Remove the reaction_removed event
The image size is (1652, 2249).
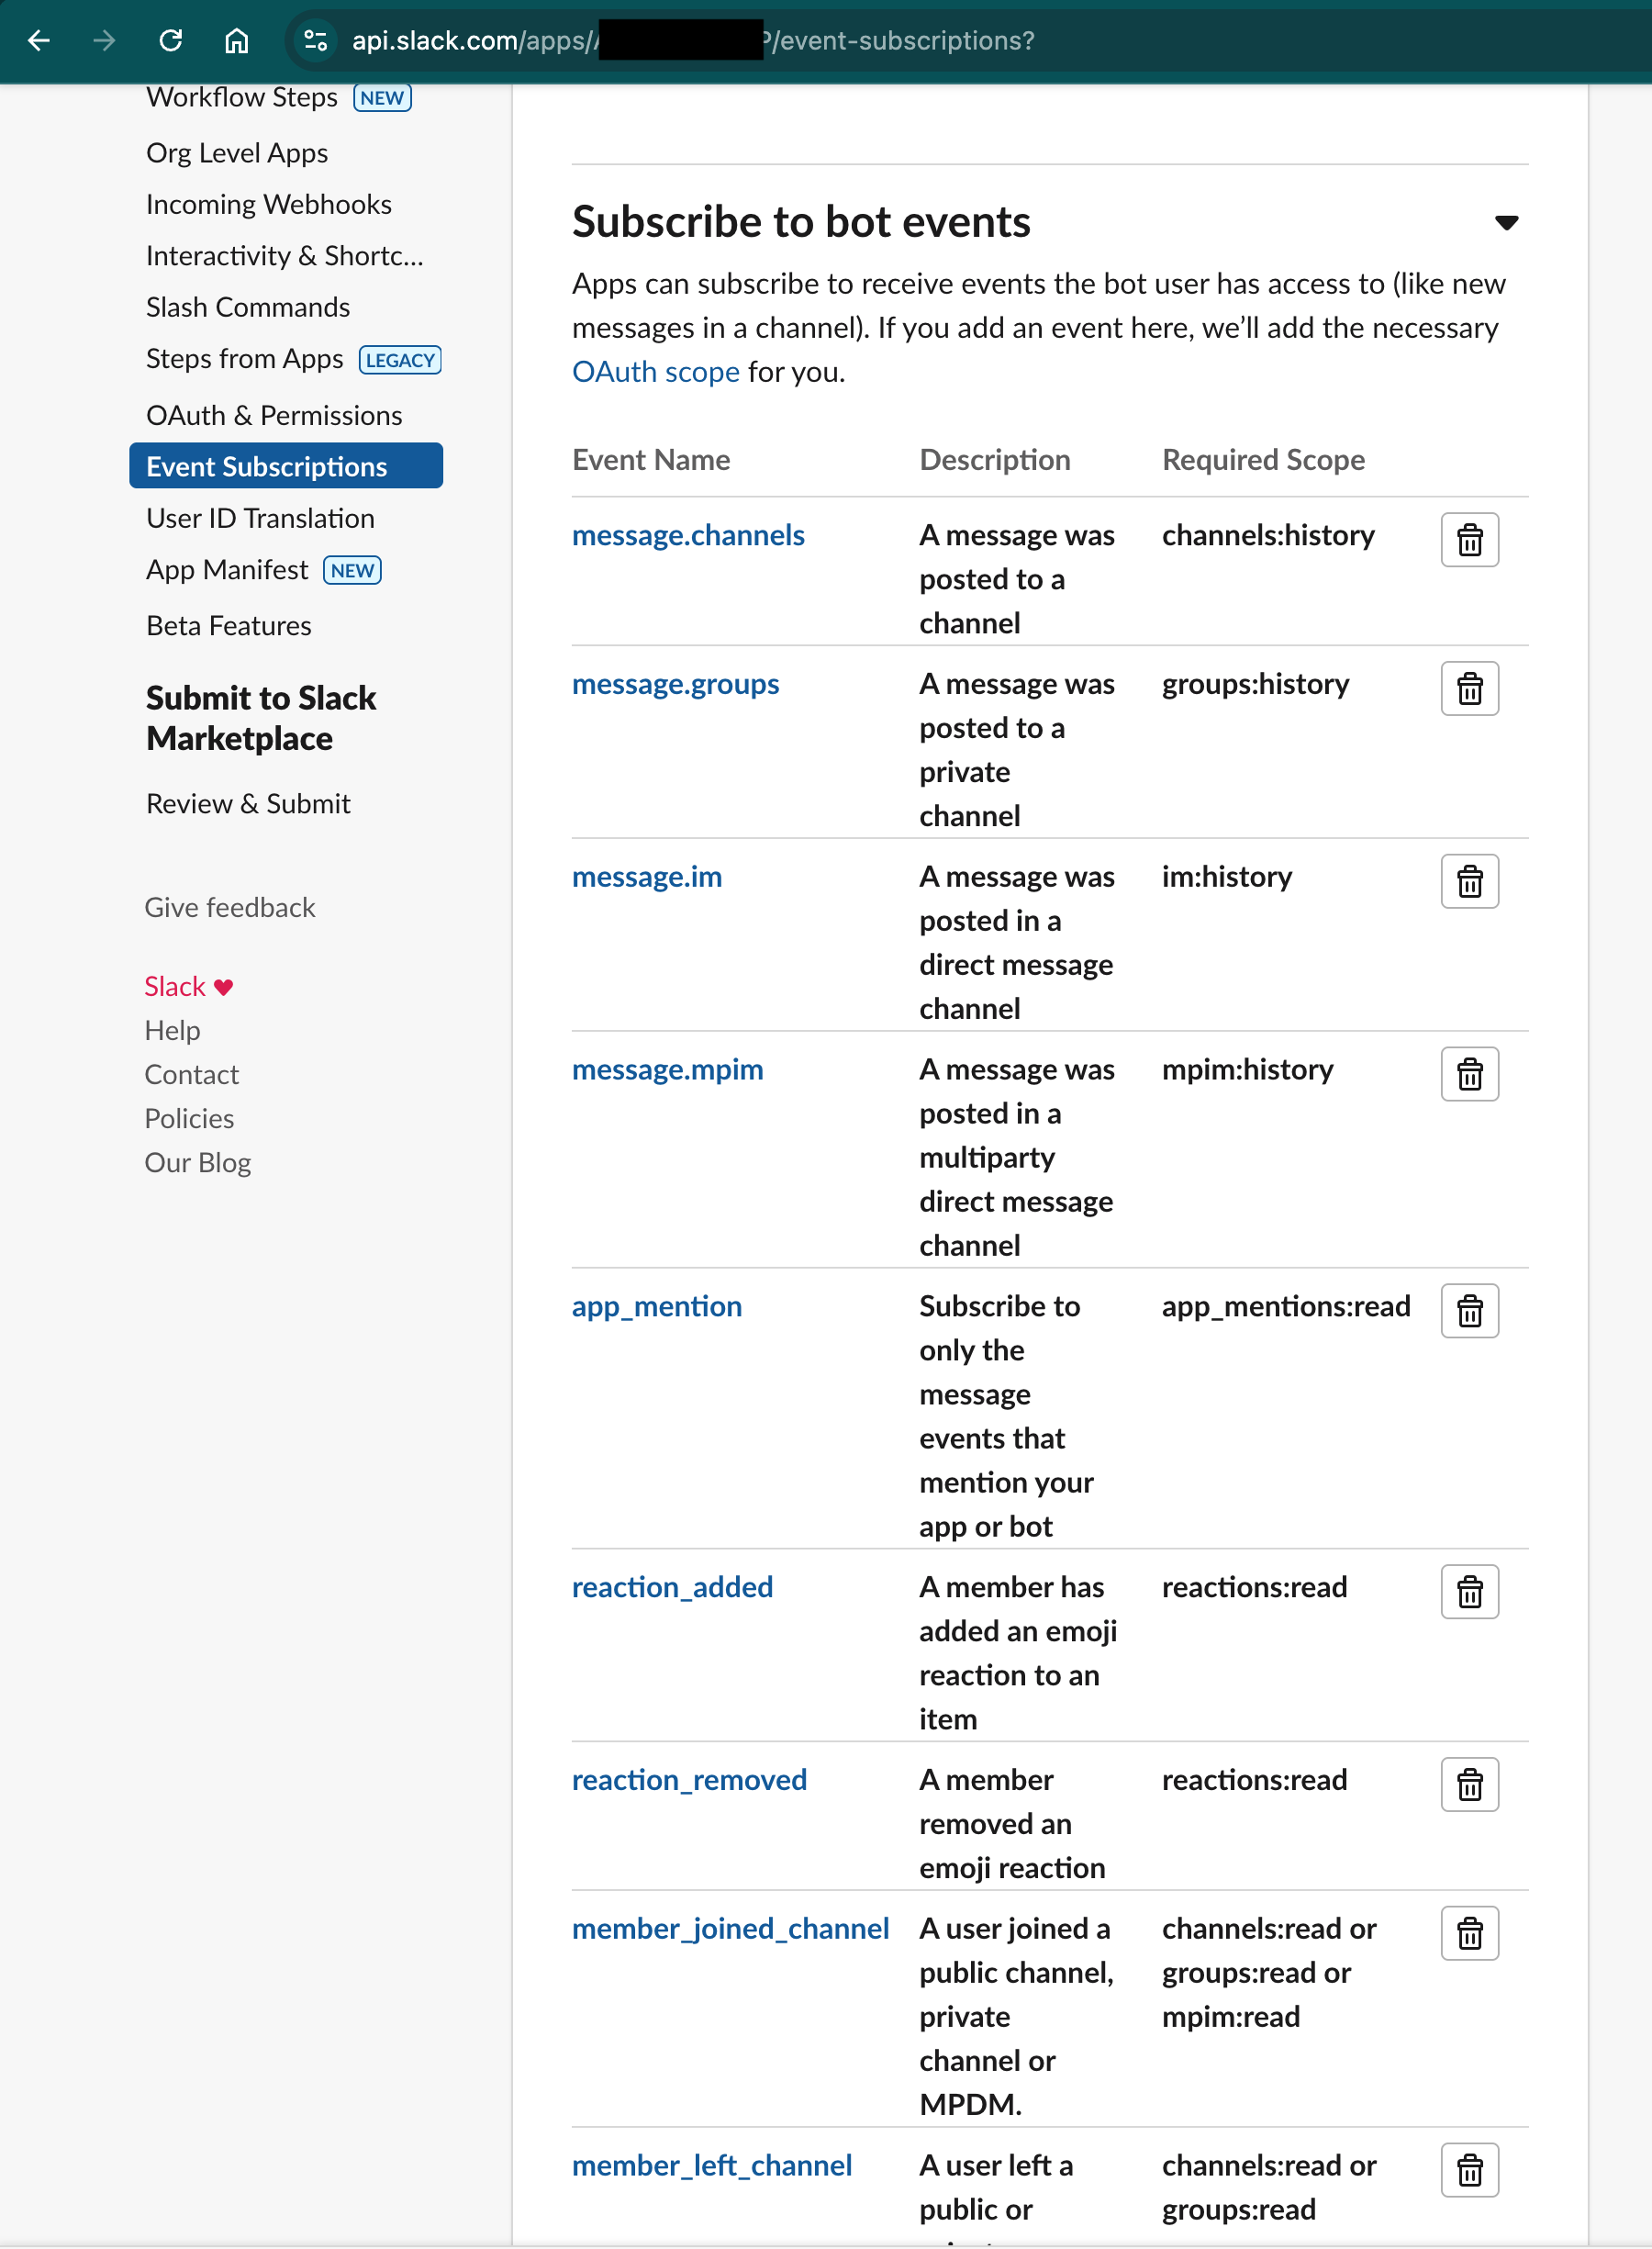(x=1469, y=1784)
